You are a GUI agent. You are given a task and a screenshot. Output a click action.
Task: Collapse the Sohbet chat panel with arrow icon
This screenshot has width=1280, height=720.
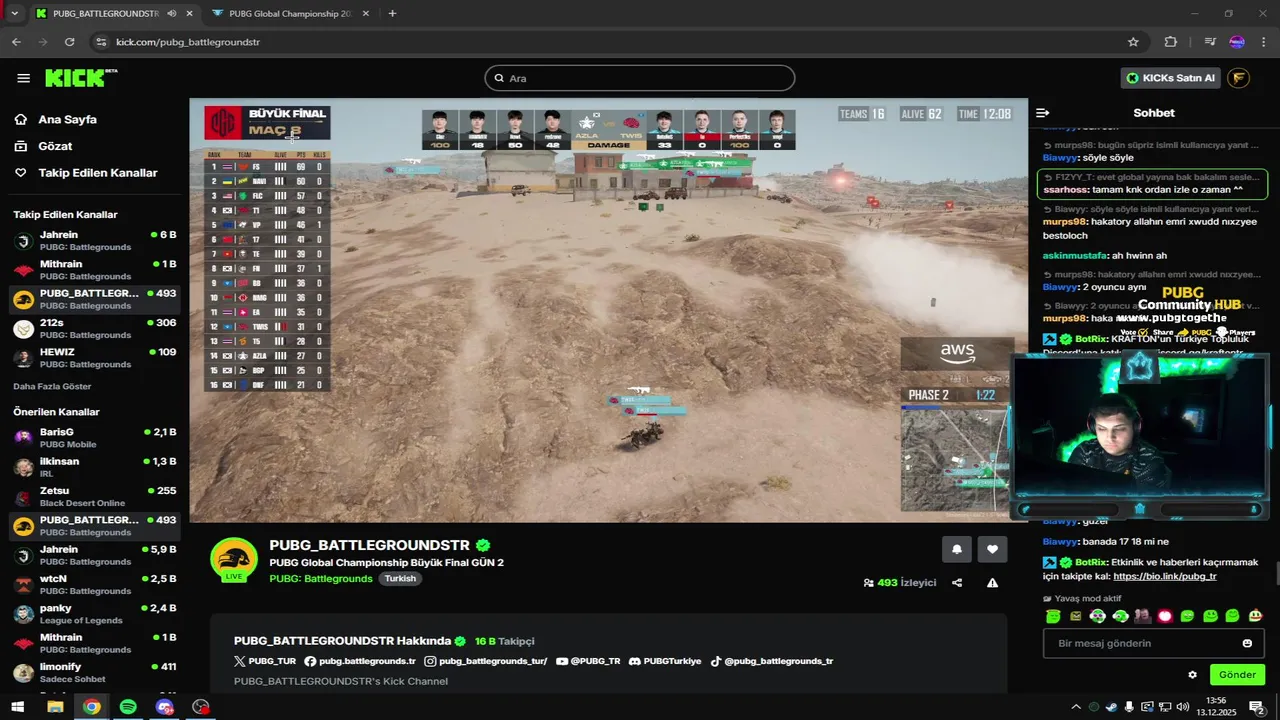pos(1042,113)
